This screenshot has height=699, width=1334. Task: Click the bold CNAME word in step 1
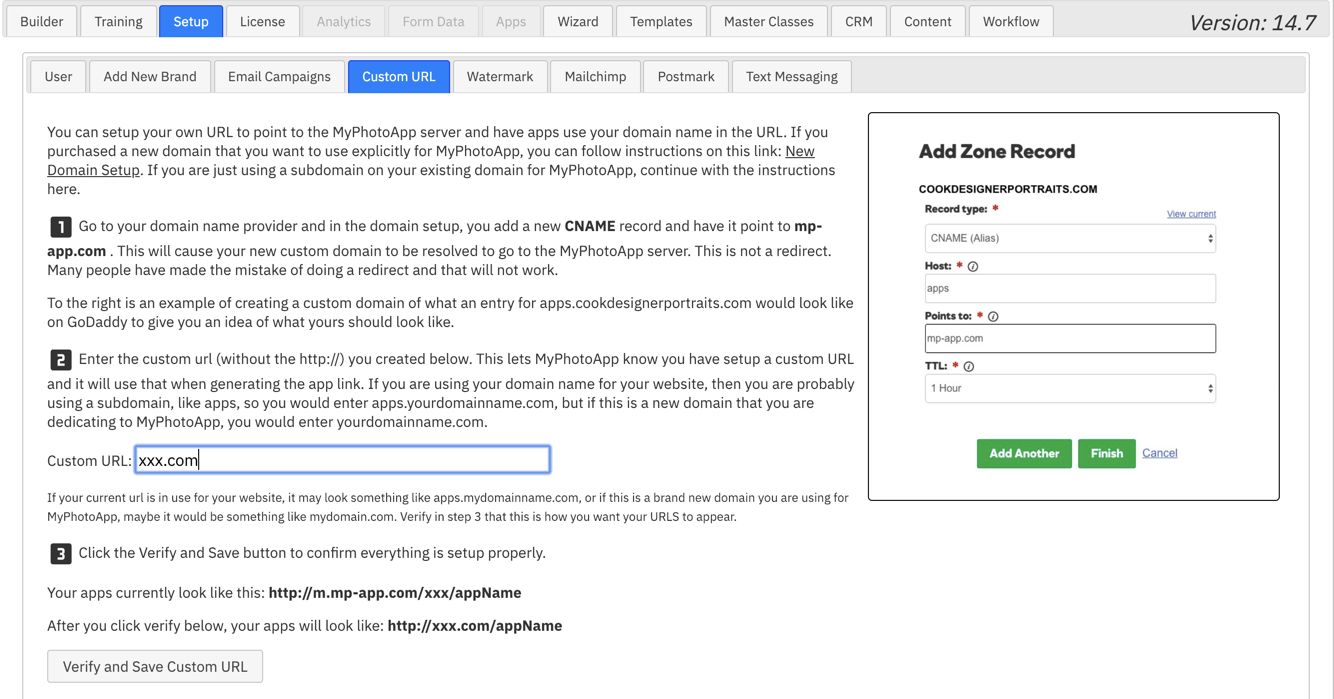point(590,226)
